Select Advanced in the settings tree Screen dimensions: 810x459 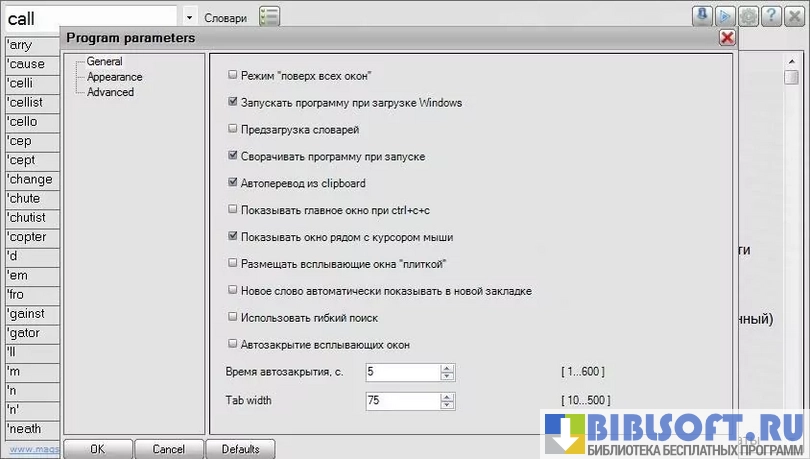click(x=110, y=92)
